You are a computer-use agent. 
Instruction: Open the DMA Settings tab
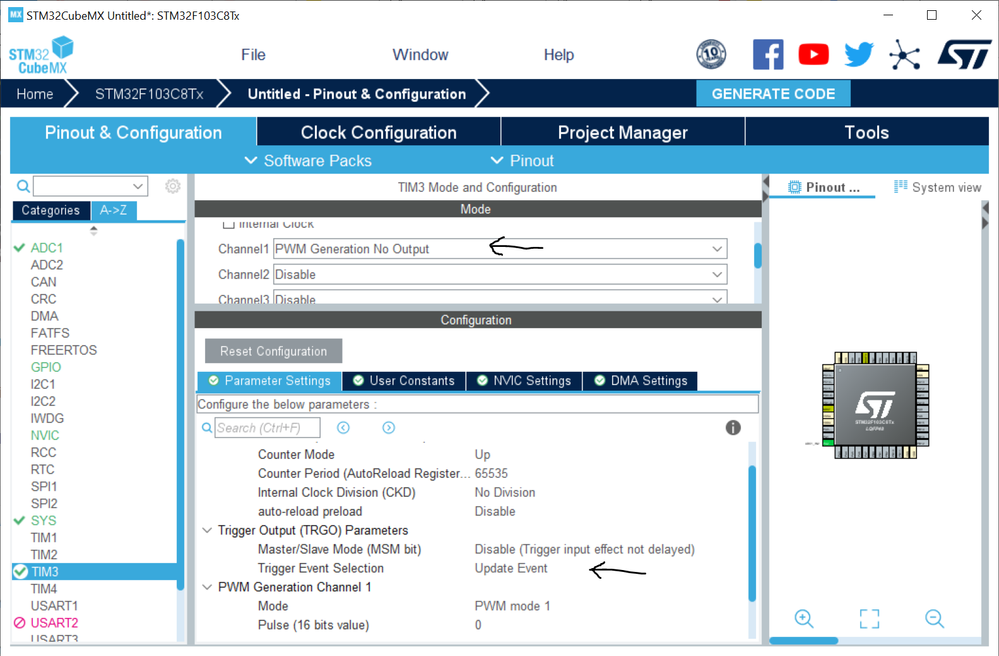tap(640, 381)
